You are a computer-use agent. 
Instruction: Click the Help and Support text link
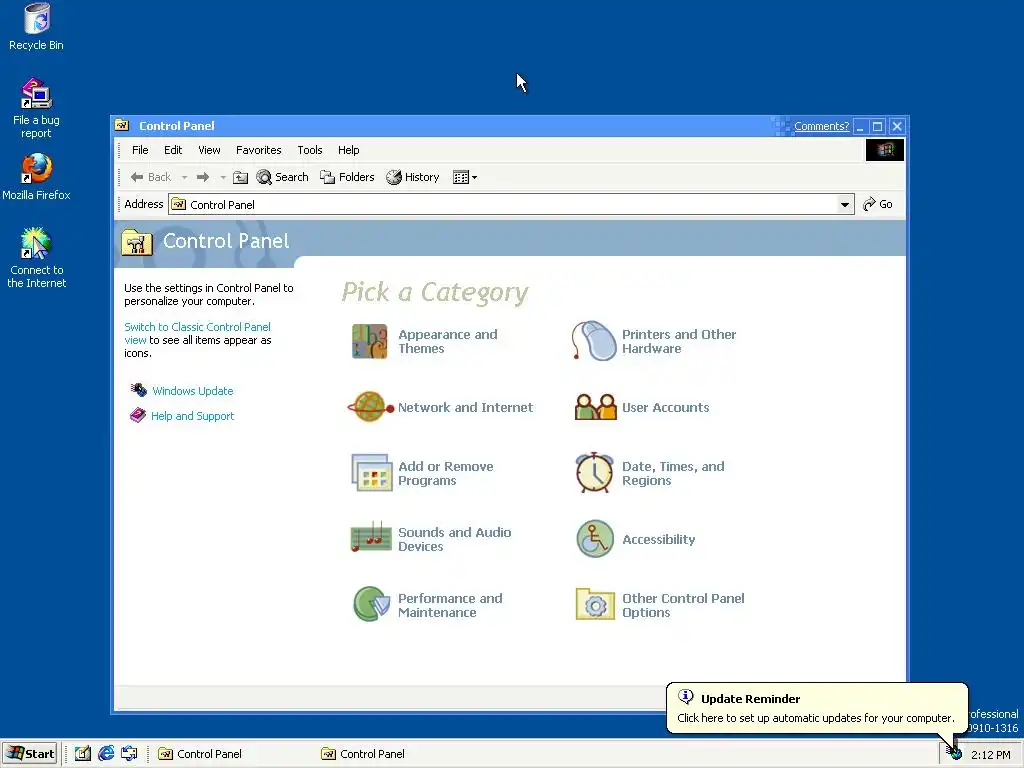pos(192,416)
